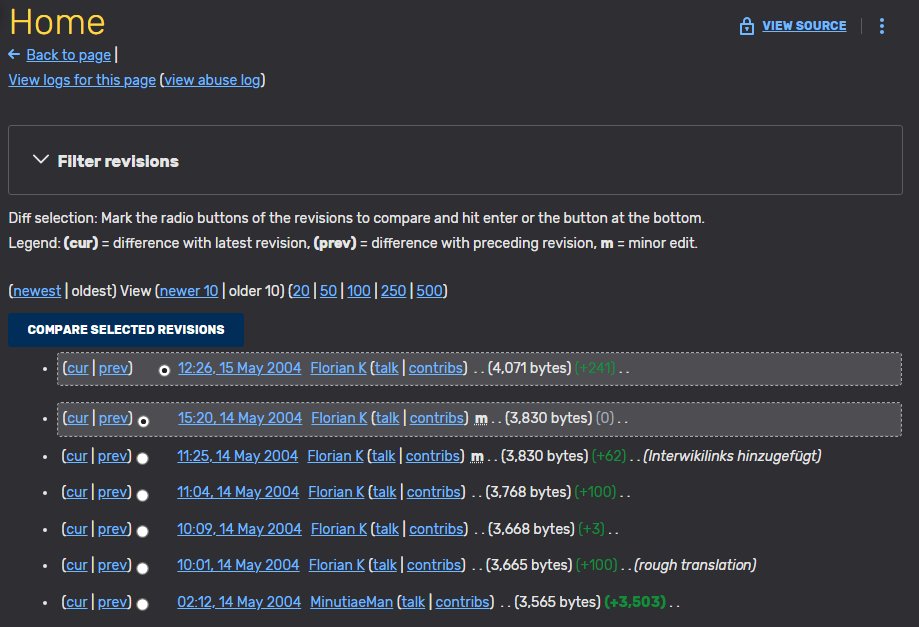
Task: Open the View Source link
Action: (x=804, y=26)
